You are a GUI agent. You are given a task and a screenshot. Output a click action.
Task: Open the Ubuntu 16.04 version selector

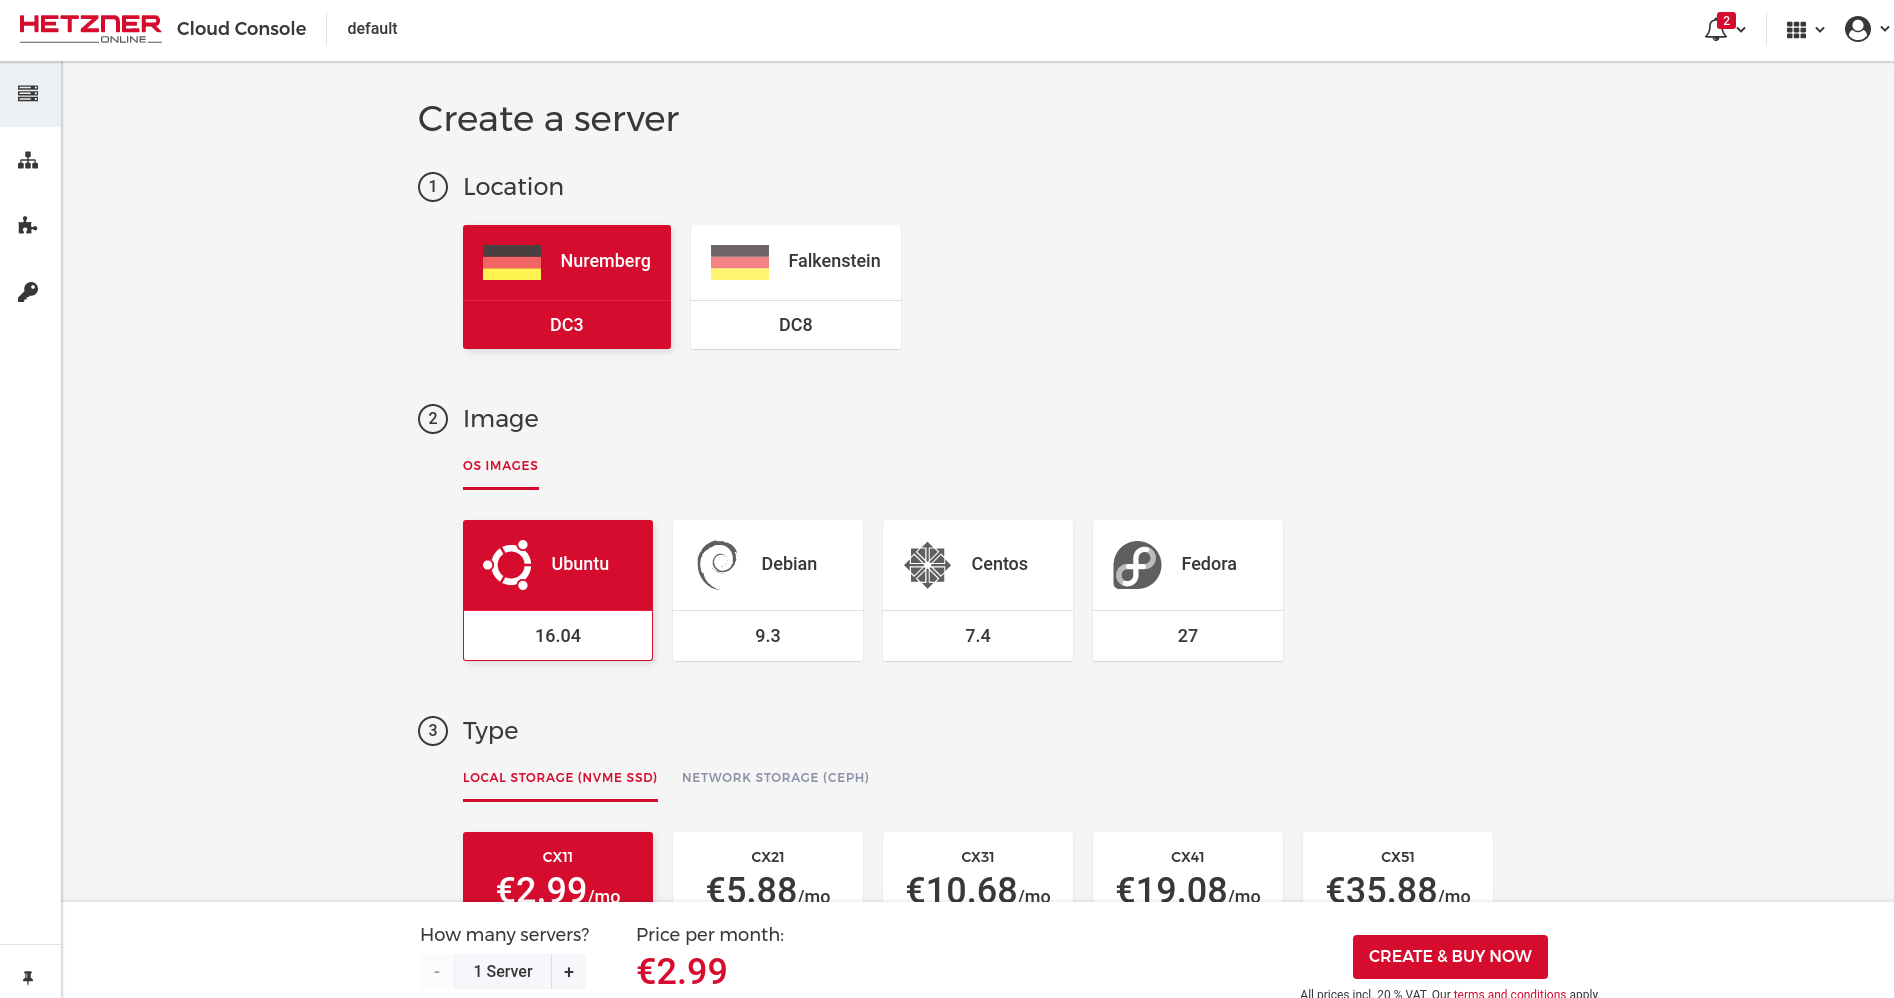(x=558, y=636)
